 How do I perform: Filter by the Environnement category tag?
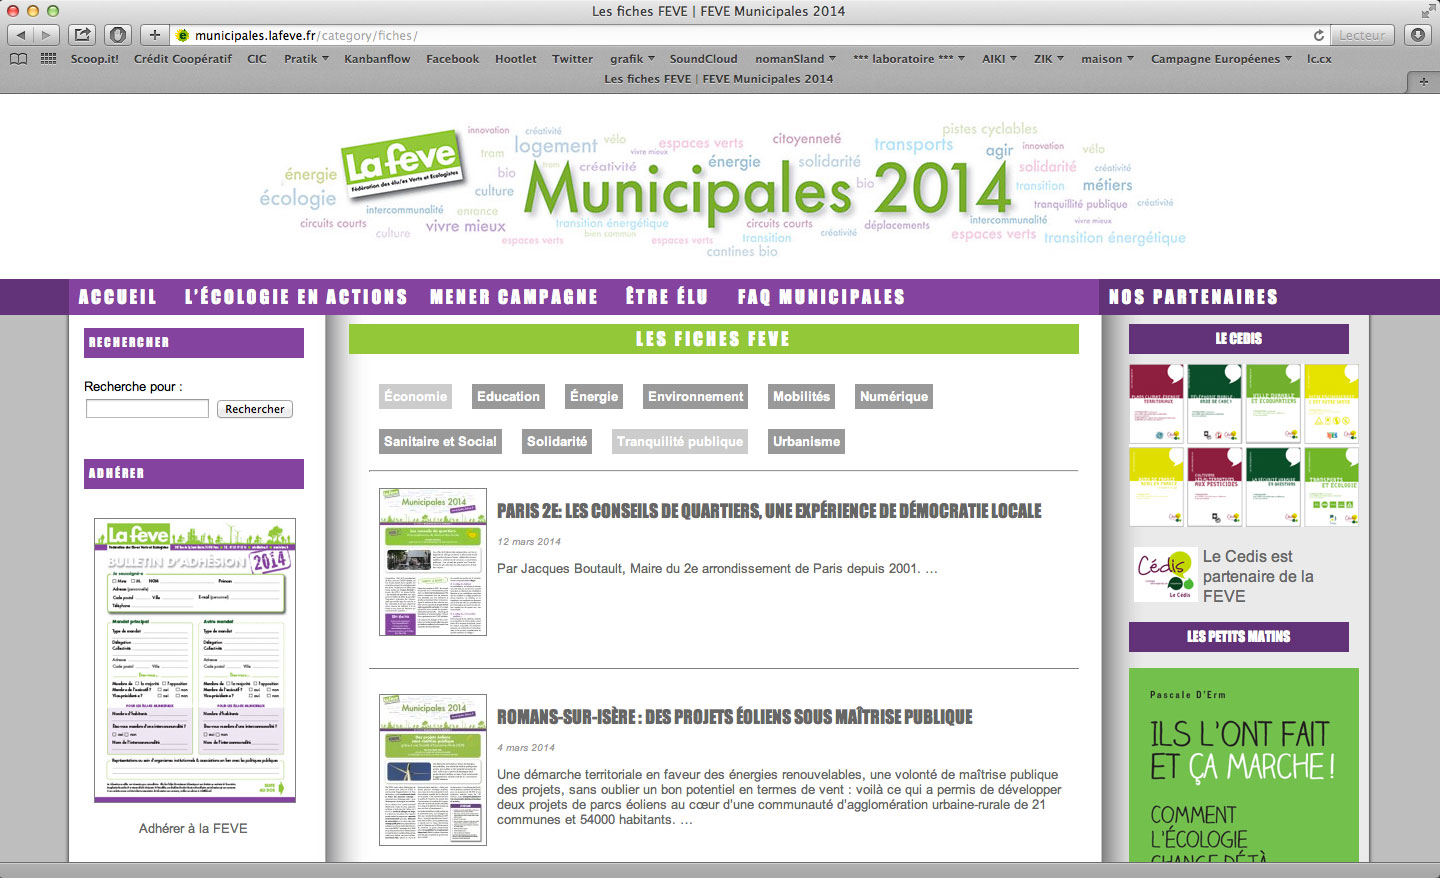point(696,397)
